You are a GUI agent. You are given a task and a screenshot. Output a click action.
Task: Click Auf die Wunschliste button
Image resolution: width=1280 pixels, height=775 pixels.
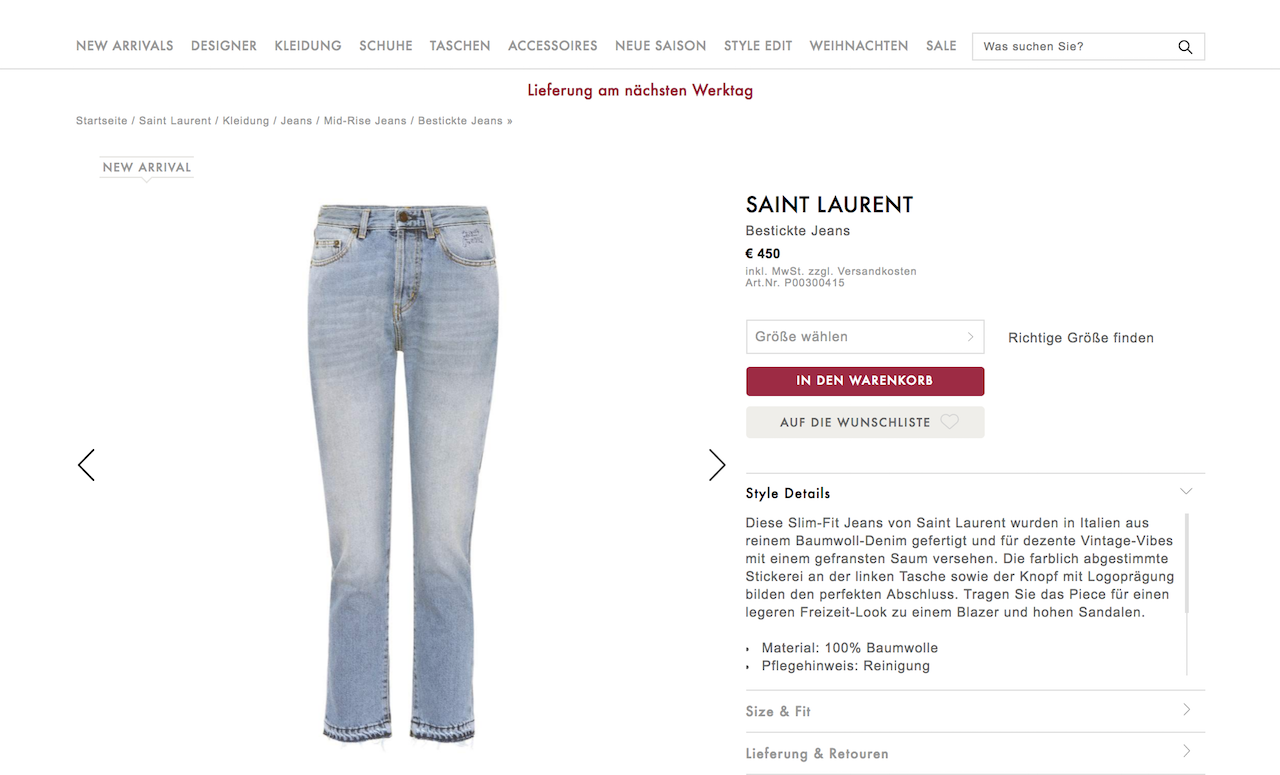[865, 422]
